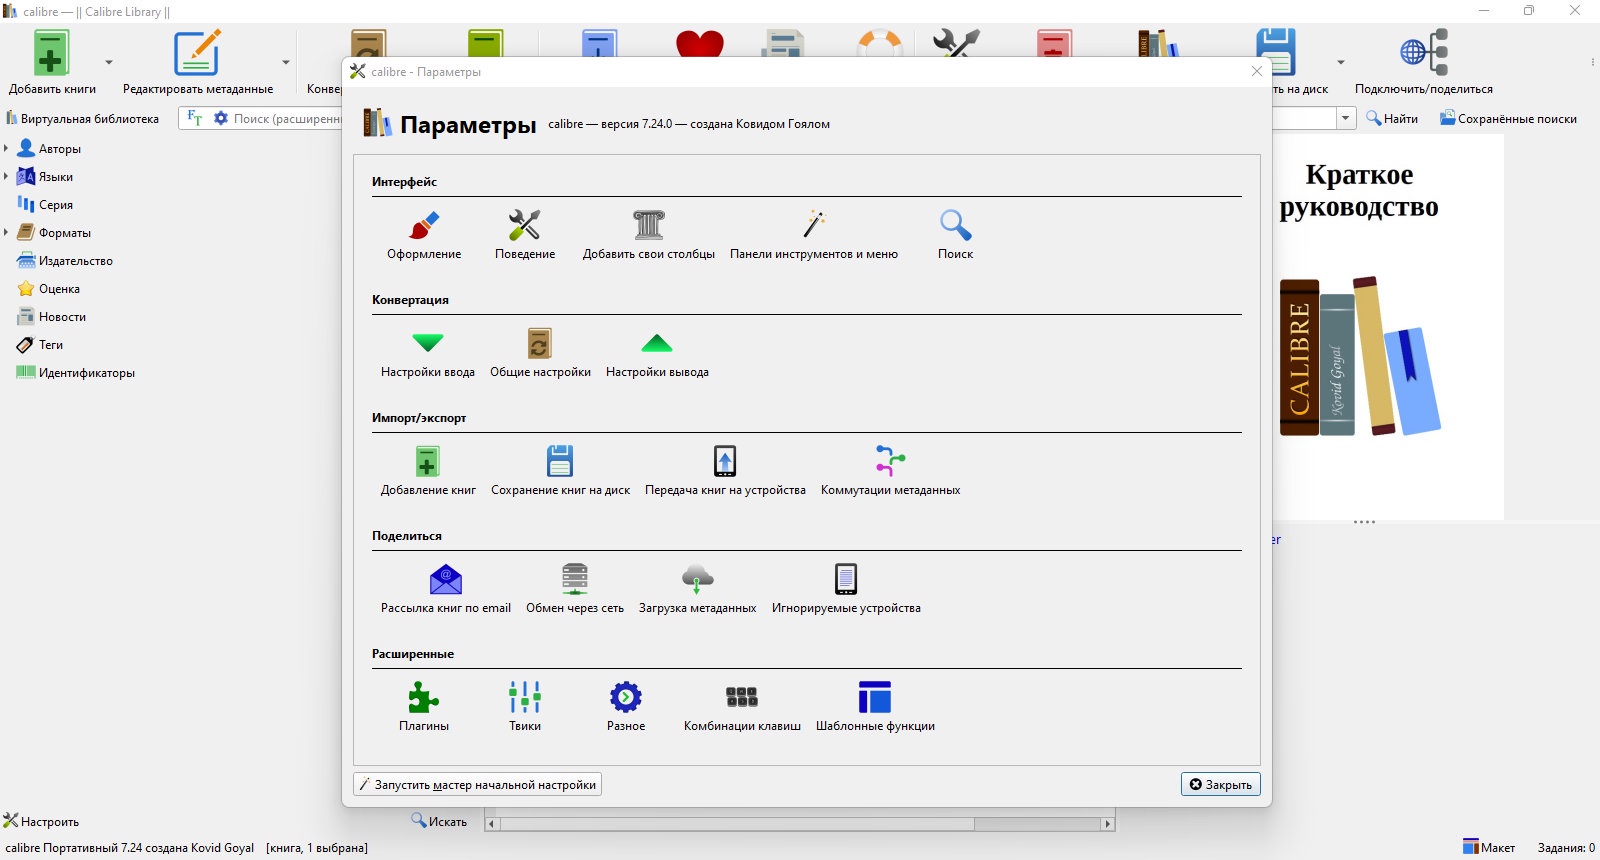1600x860 pixels.
Task: Select Теги in the tag browser
Action: pos(50,345)
